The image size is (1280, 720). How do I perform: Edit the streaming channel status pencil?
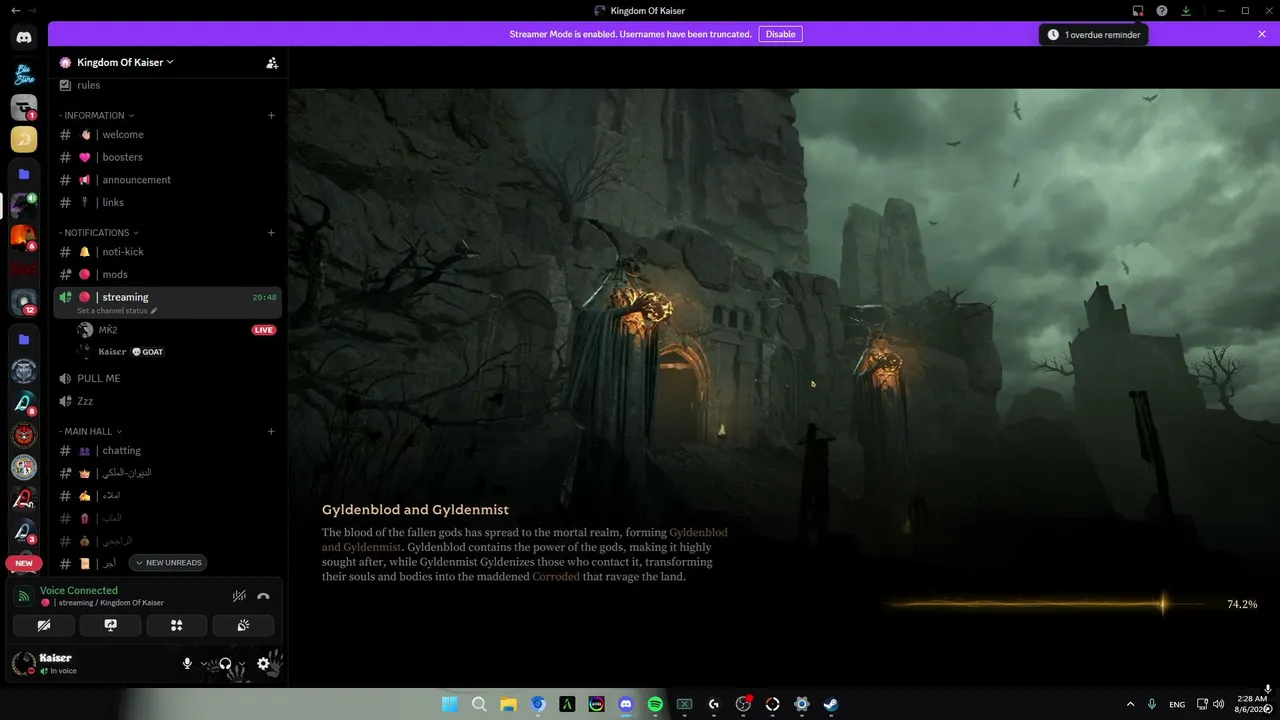pos(153,311)
